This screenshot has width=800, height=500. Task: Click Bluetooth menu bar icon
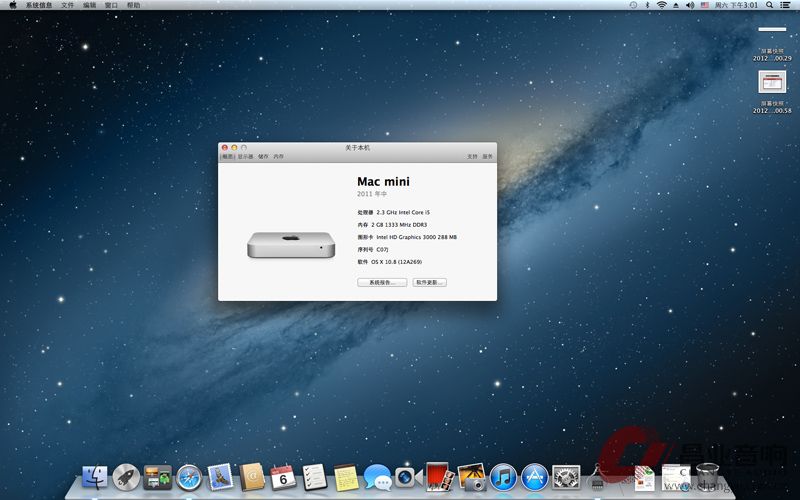pyautogui.click(x=647, y=5)
